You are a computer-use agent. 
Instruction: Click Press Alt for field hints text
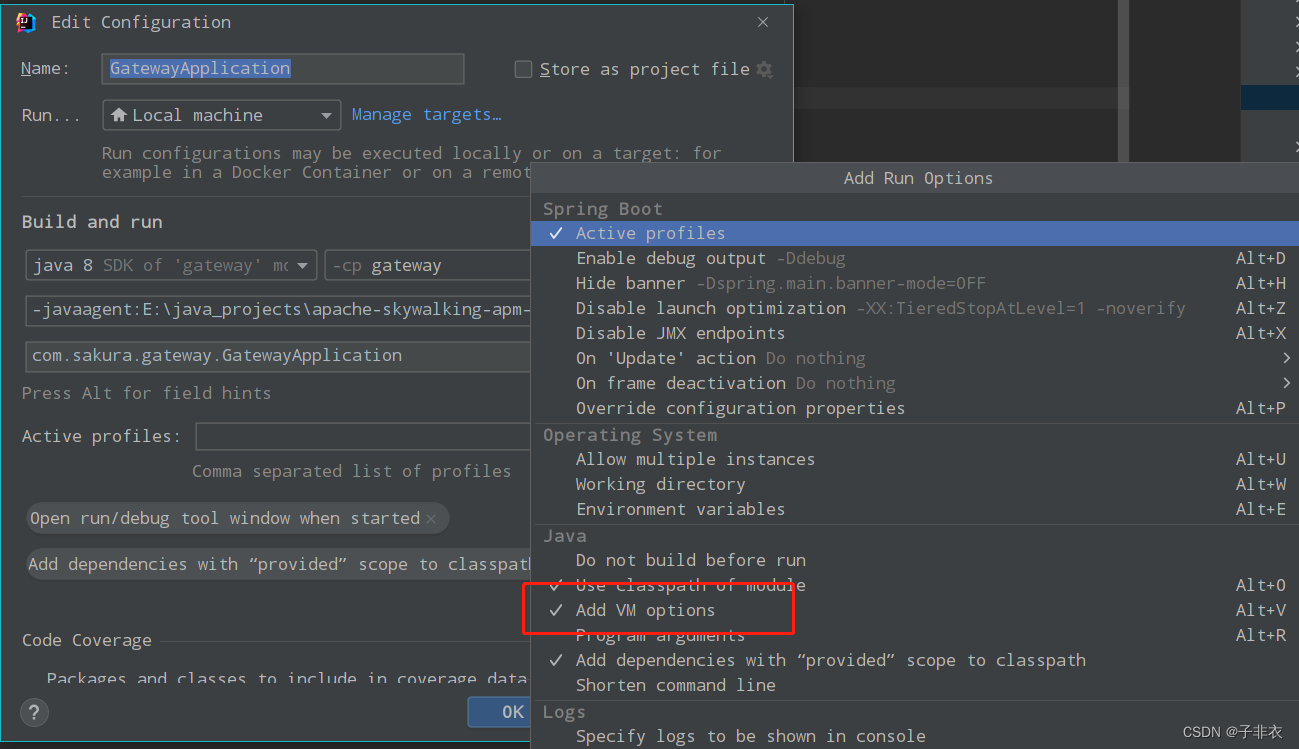click(146, 393)
